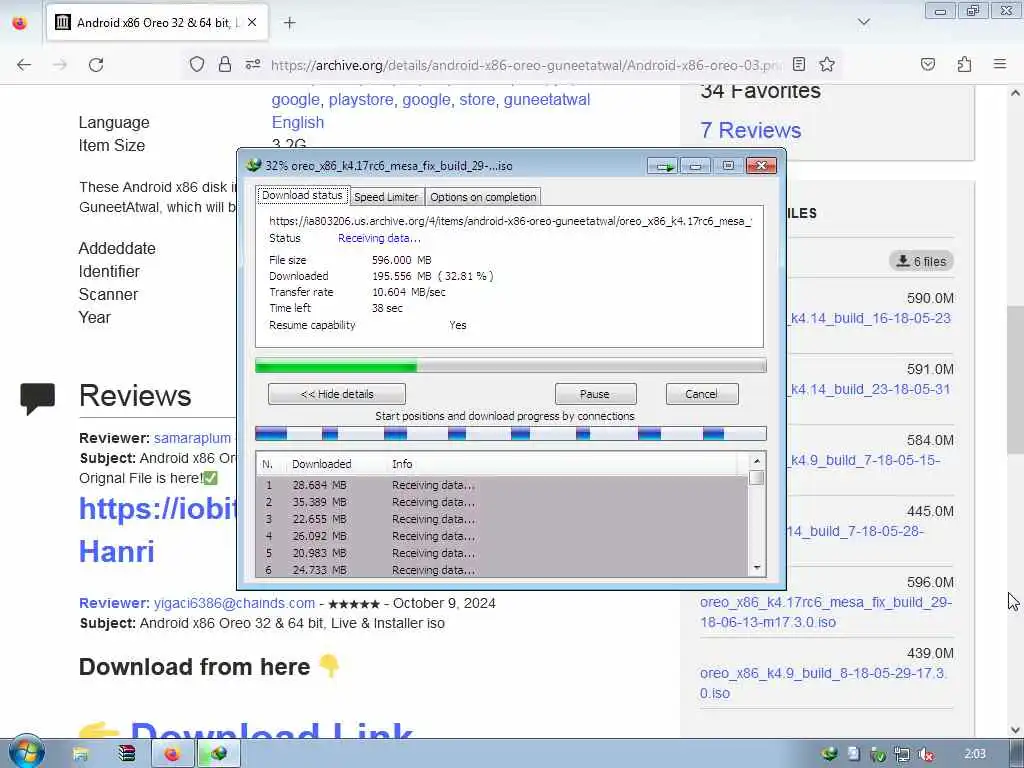Viewport: 1024px width, 768px height.
Task: Click the 6 files download button
Action: point(921,261)
